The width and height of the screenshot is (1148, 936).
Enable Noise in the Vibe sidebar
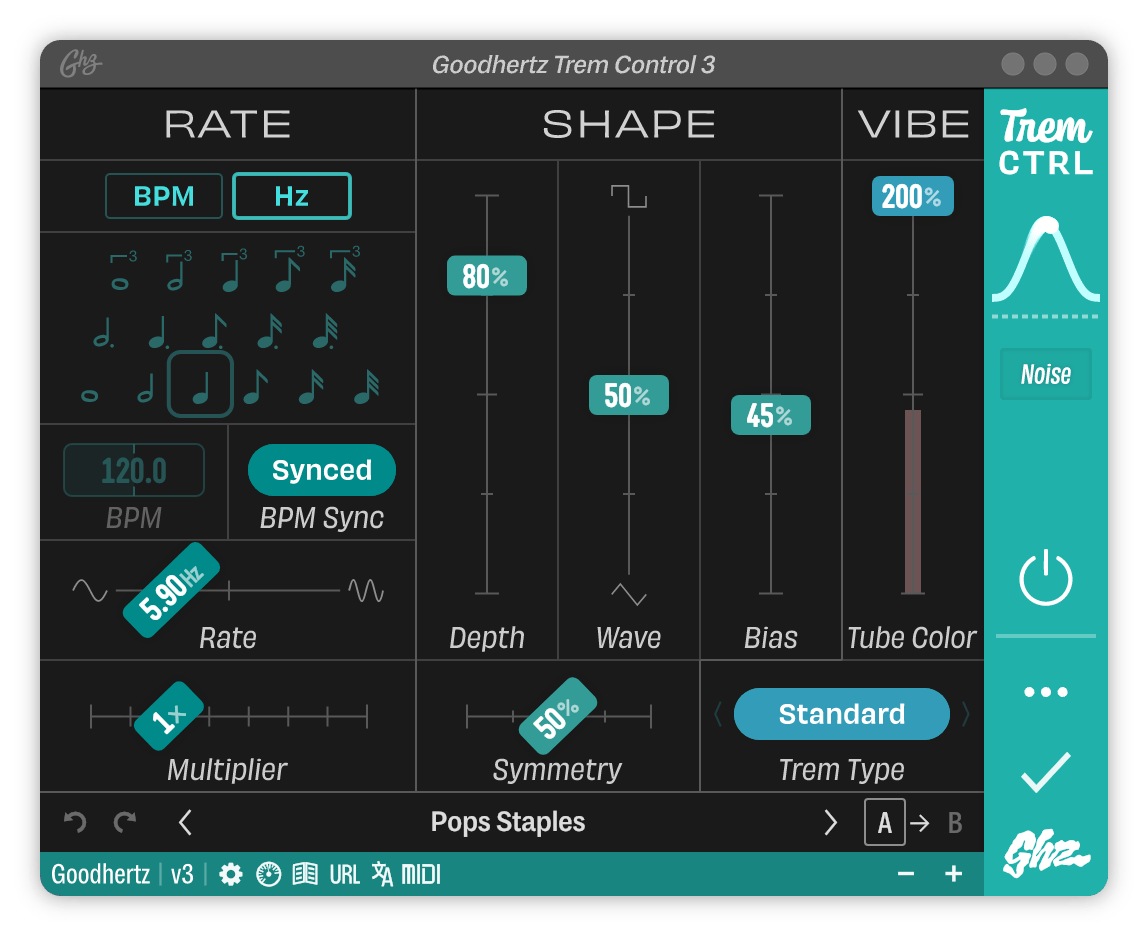coord(1045,374)
